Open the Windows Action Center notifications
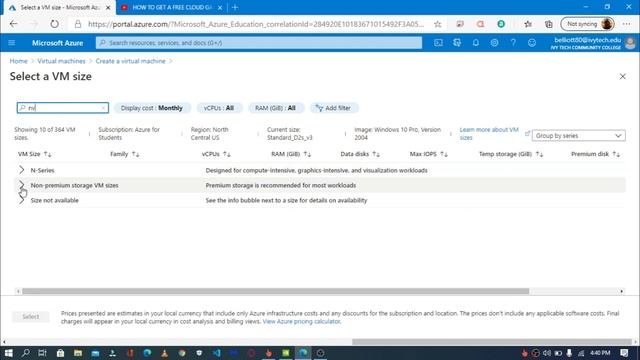The width and height of the screenshot is (640, 360). coord(624,353)
